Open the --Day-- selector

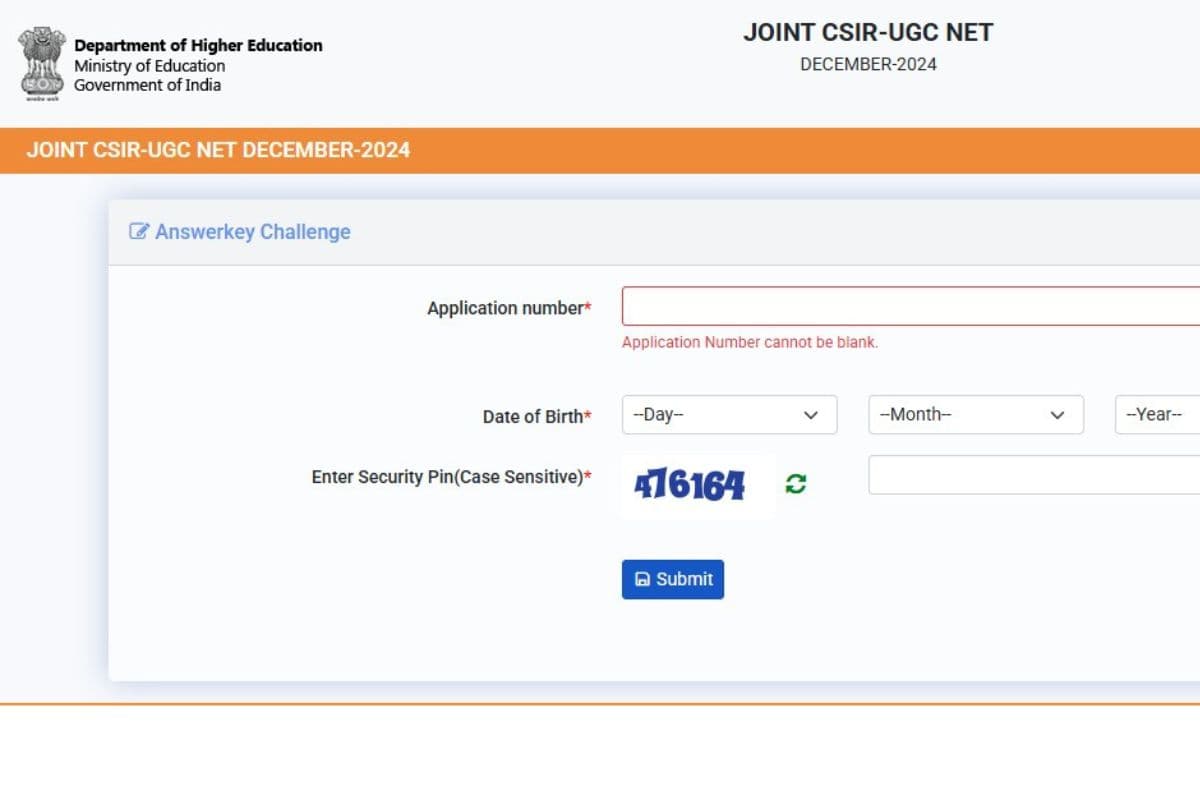pos(729,415)
